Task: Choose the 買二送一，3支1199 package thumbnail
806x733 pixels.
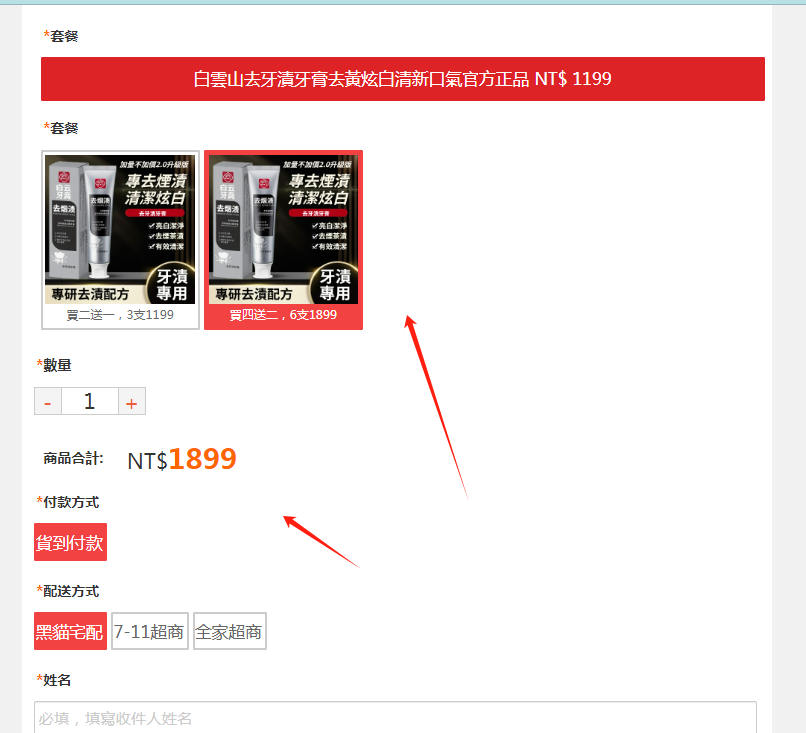Action: 120,240
